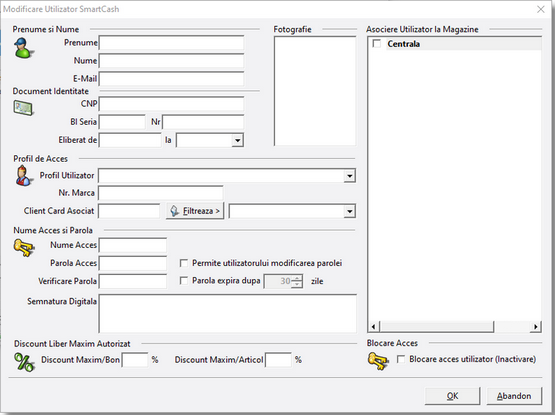Click the Filtreaza > button
The image size is (555, 415).
(x=195, y=211)
